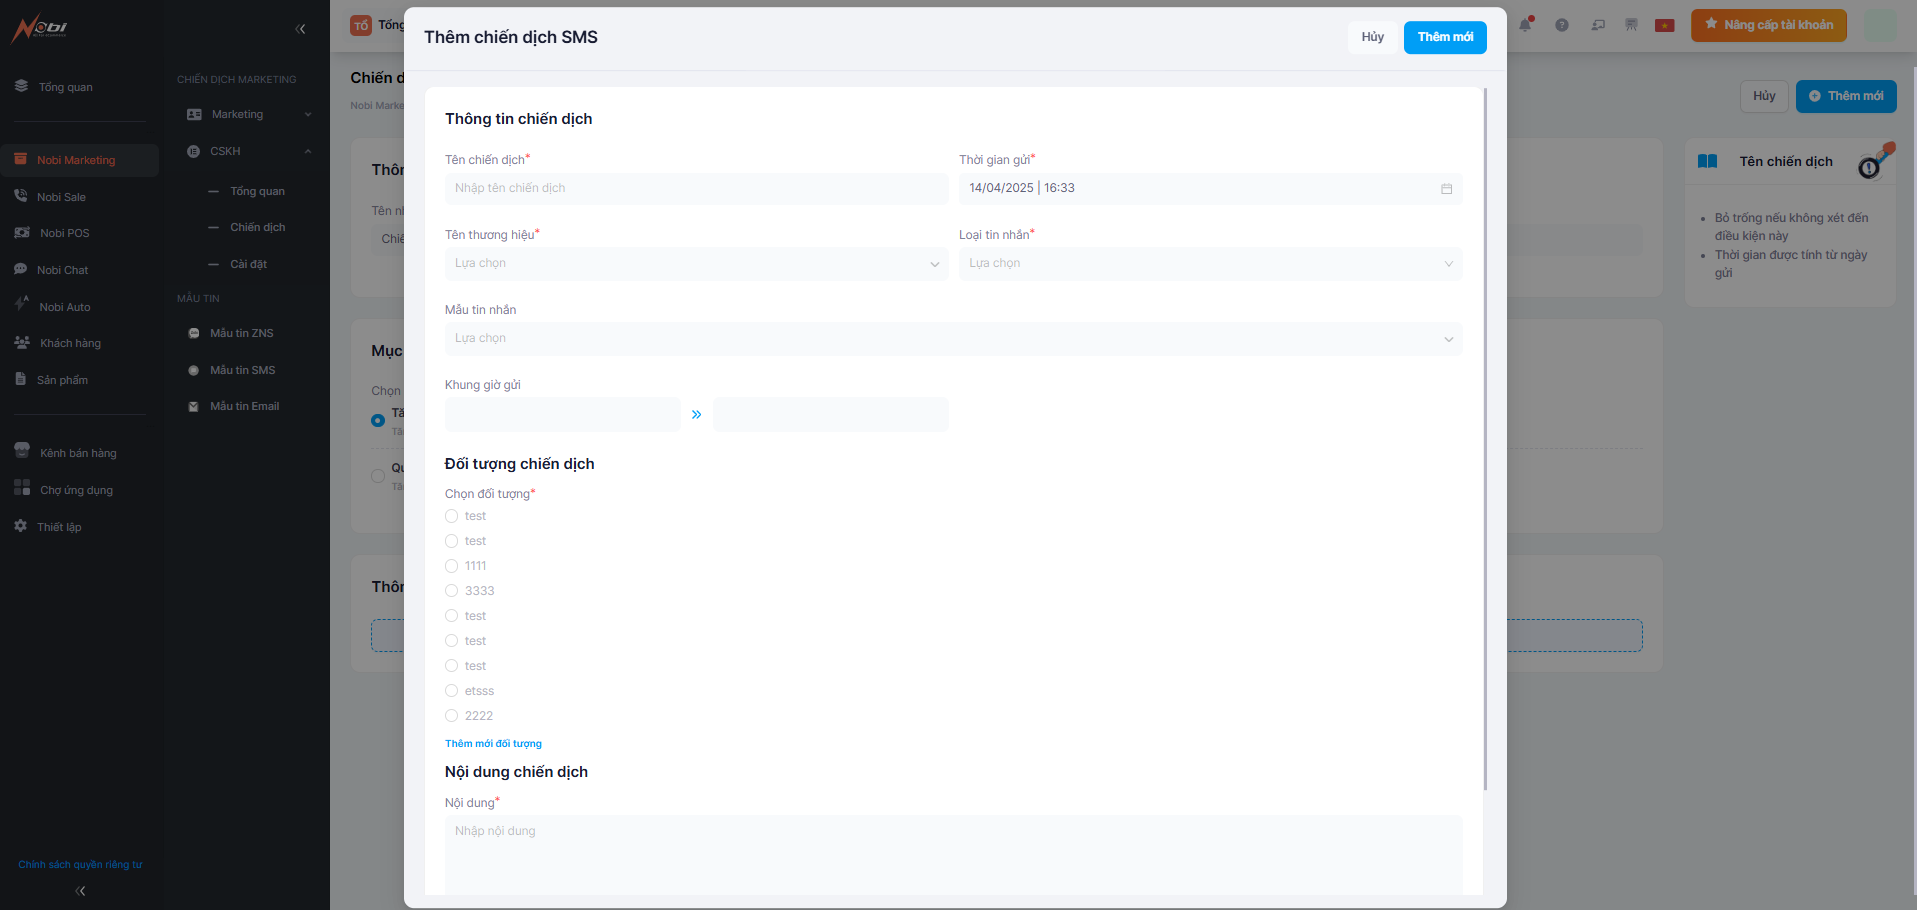Image resolution: width=1917 pixels, height=910 pixels.
Task: Expand the Mẫu tin nhắn dropdown
Action: pos(952,339)
